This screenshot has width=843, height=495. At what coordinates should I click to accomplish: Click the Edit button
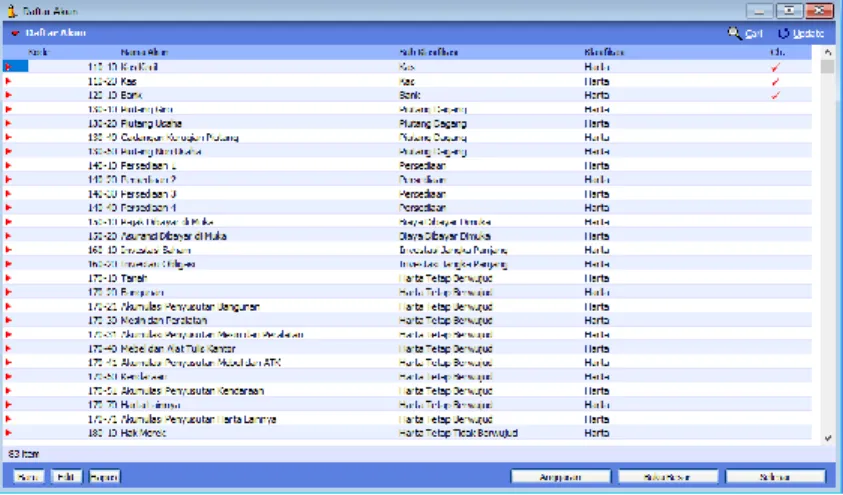pyautogui.click(x=66, y=477)
